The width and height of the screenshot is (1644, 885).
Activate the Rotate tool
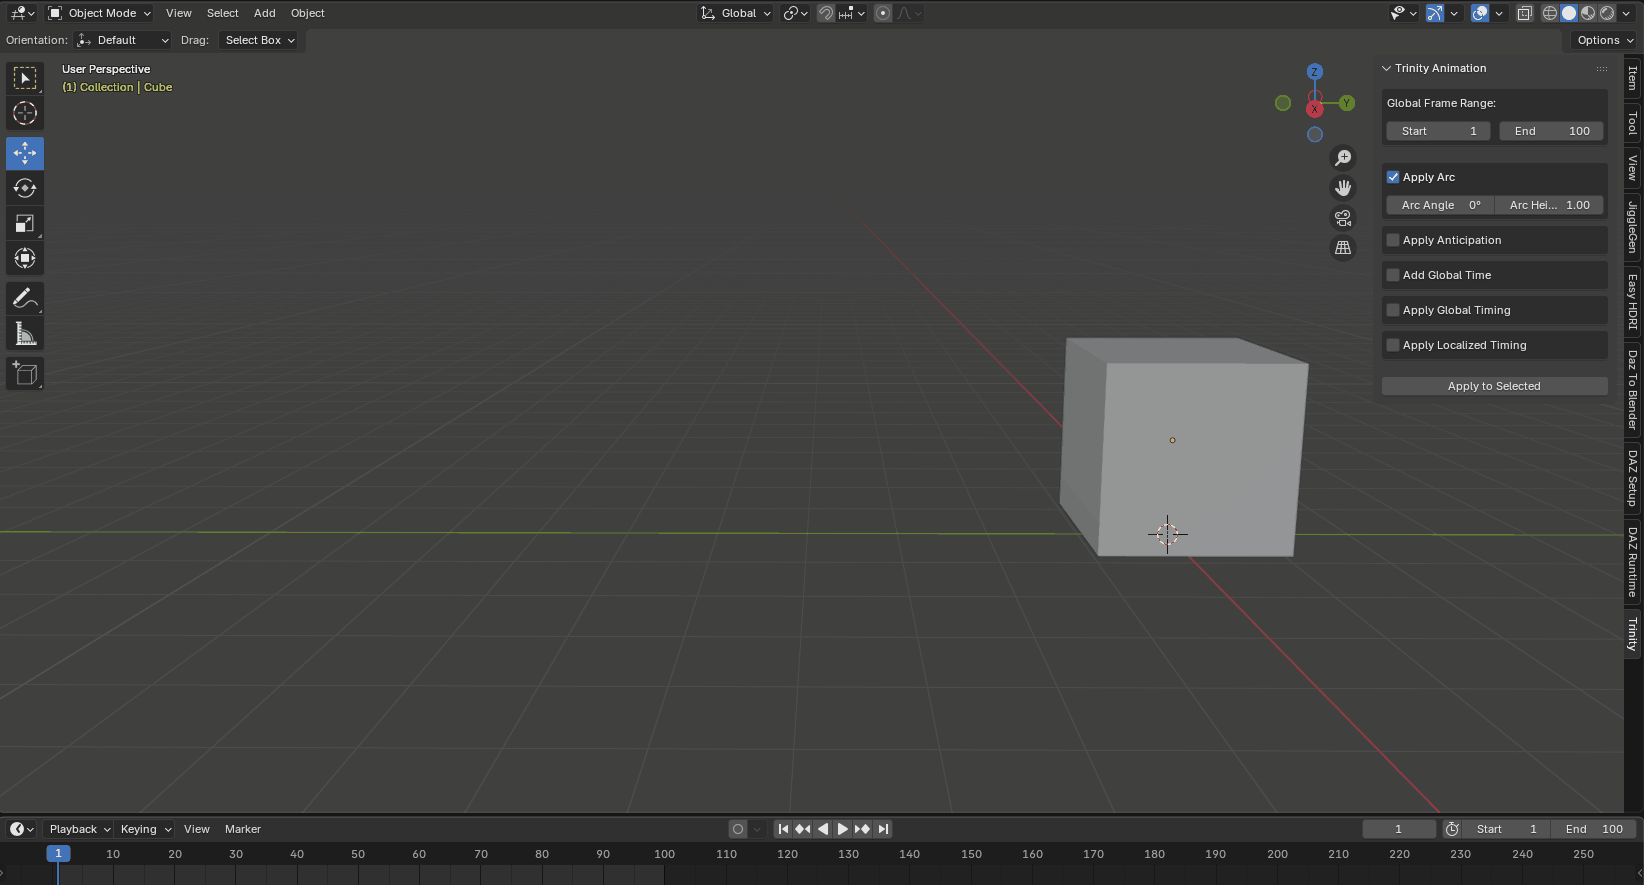25,188
